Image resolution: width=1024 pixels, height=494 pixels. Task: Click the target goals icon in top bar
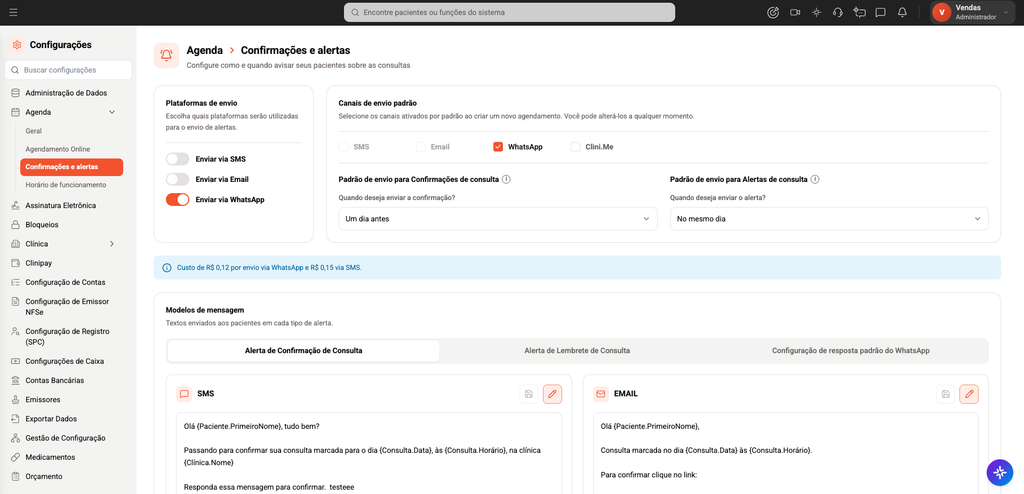tap(773, 12)
